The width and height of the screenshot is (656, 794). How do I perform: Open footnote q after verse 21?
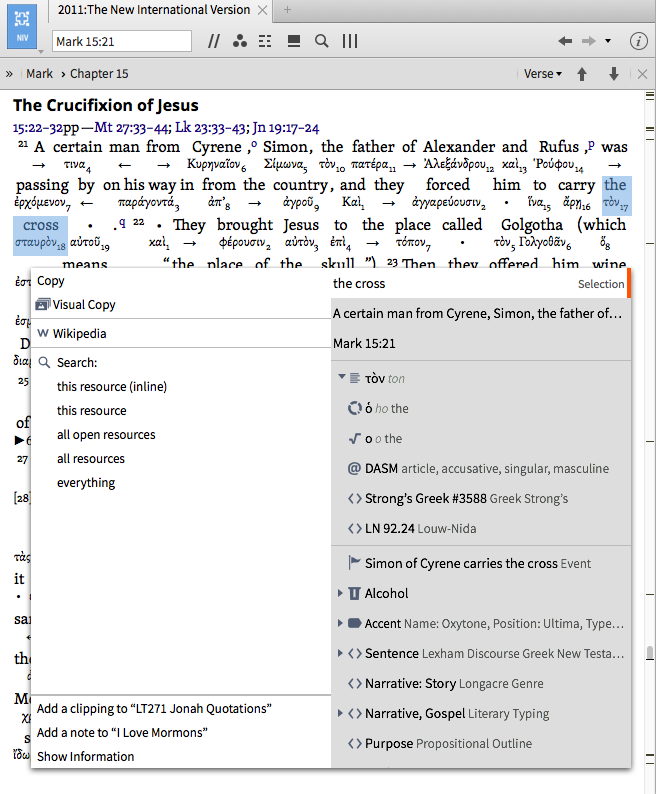click(122, 222)
